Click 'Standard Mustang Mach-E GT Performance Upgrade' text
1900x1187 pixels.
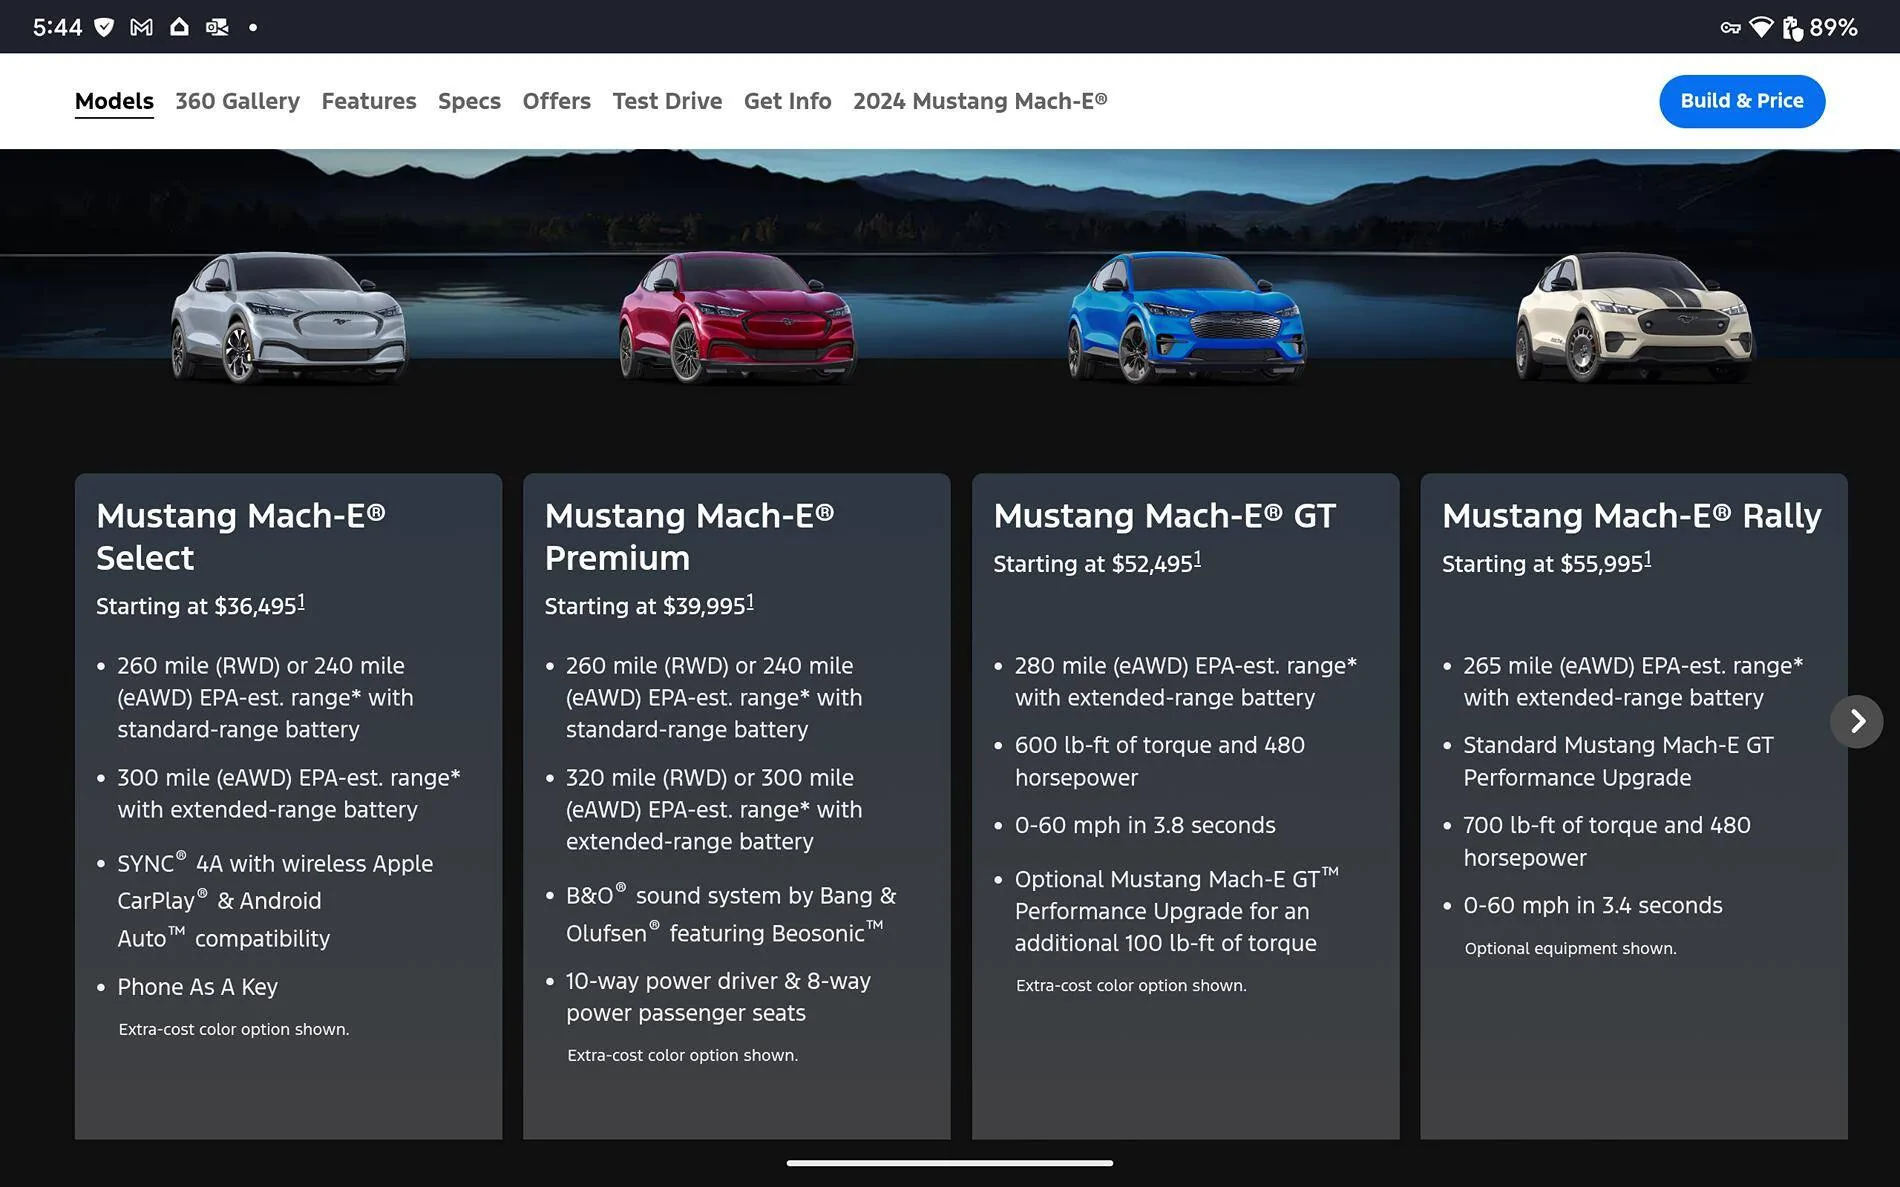coord(1618,761)
